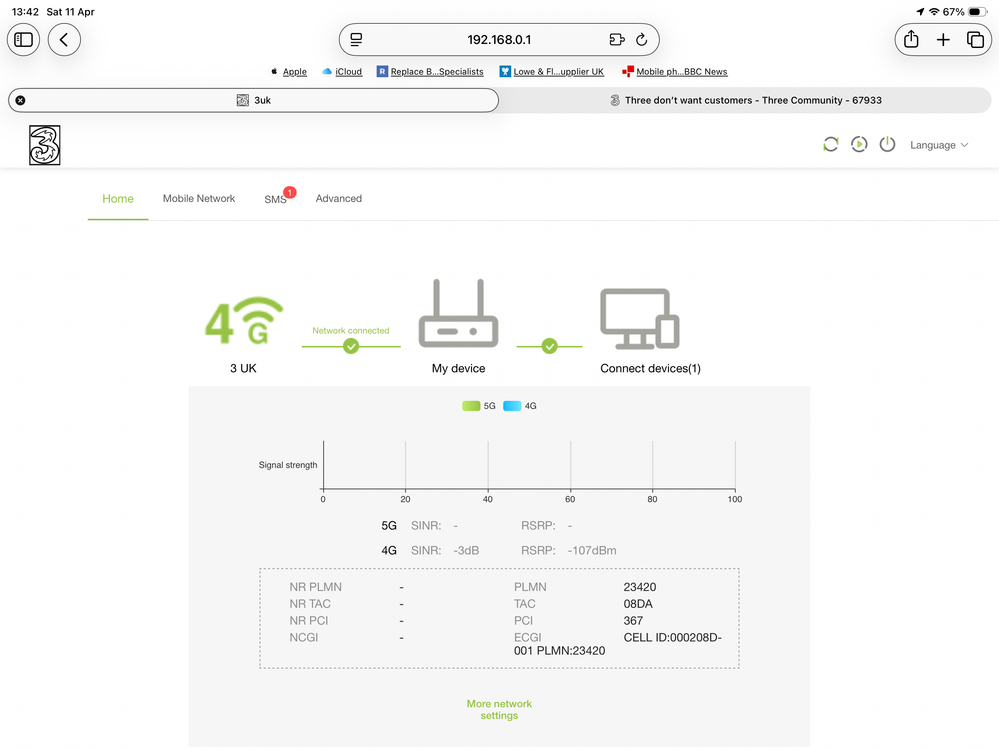Click the Connect devices monitor icon
Image resolution: width=999 pixels, height=749 pixels.
point(640,318)
